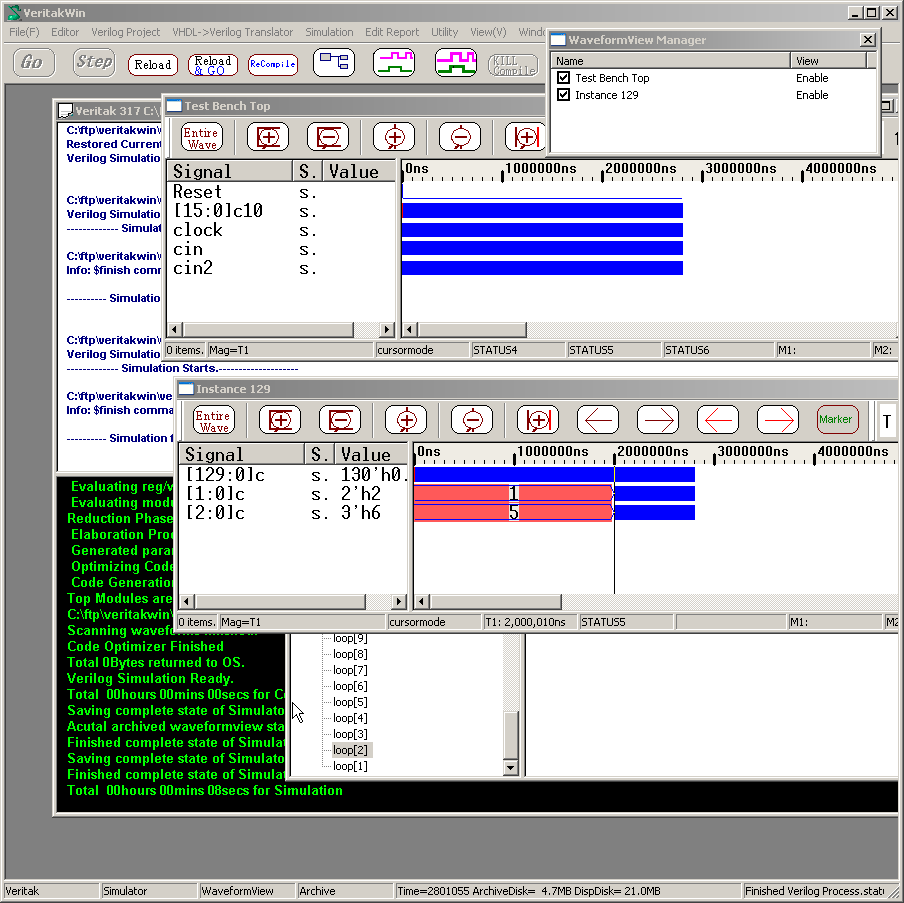
Task: Open the Utility menu
Action: (445, 32)
